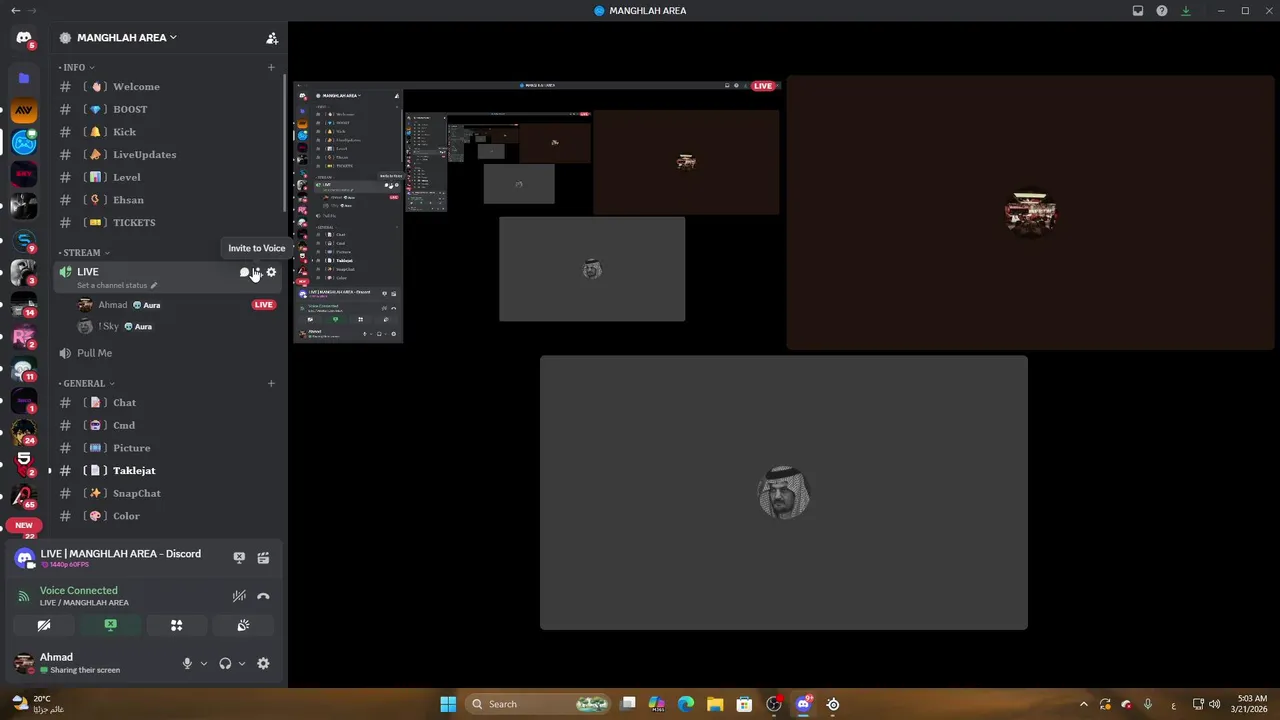Show hidden system tray icons chevron

click(x=1084, y=704)
